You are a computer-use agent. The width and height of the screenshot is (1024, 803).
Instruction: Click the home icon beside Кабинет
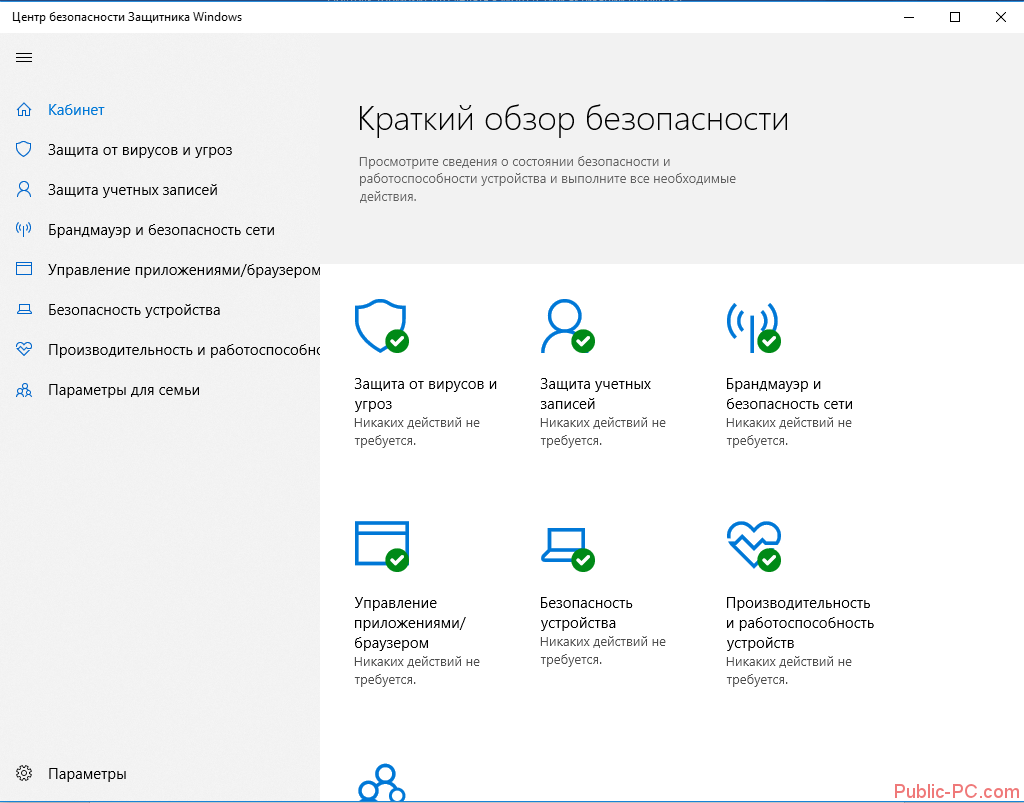[24, 110]
